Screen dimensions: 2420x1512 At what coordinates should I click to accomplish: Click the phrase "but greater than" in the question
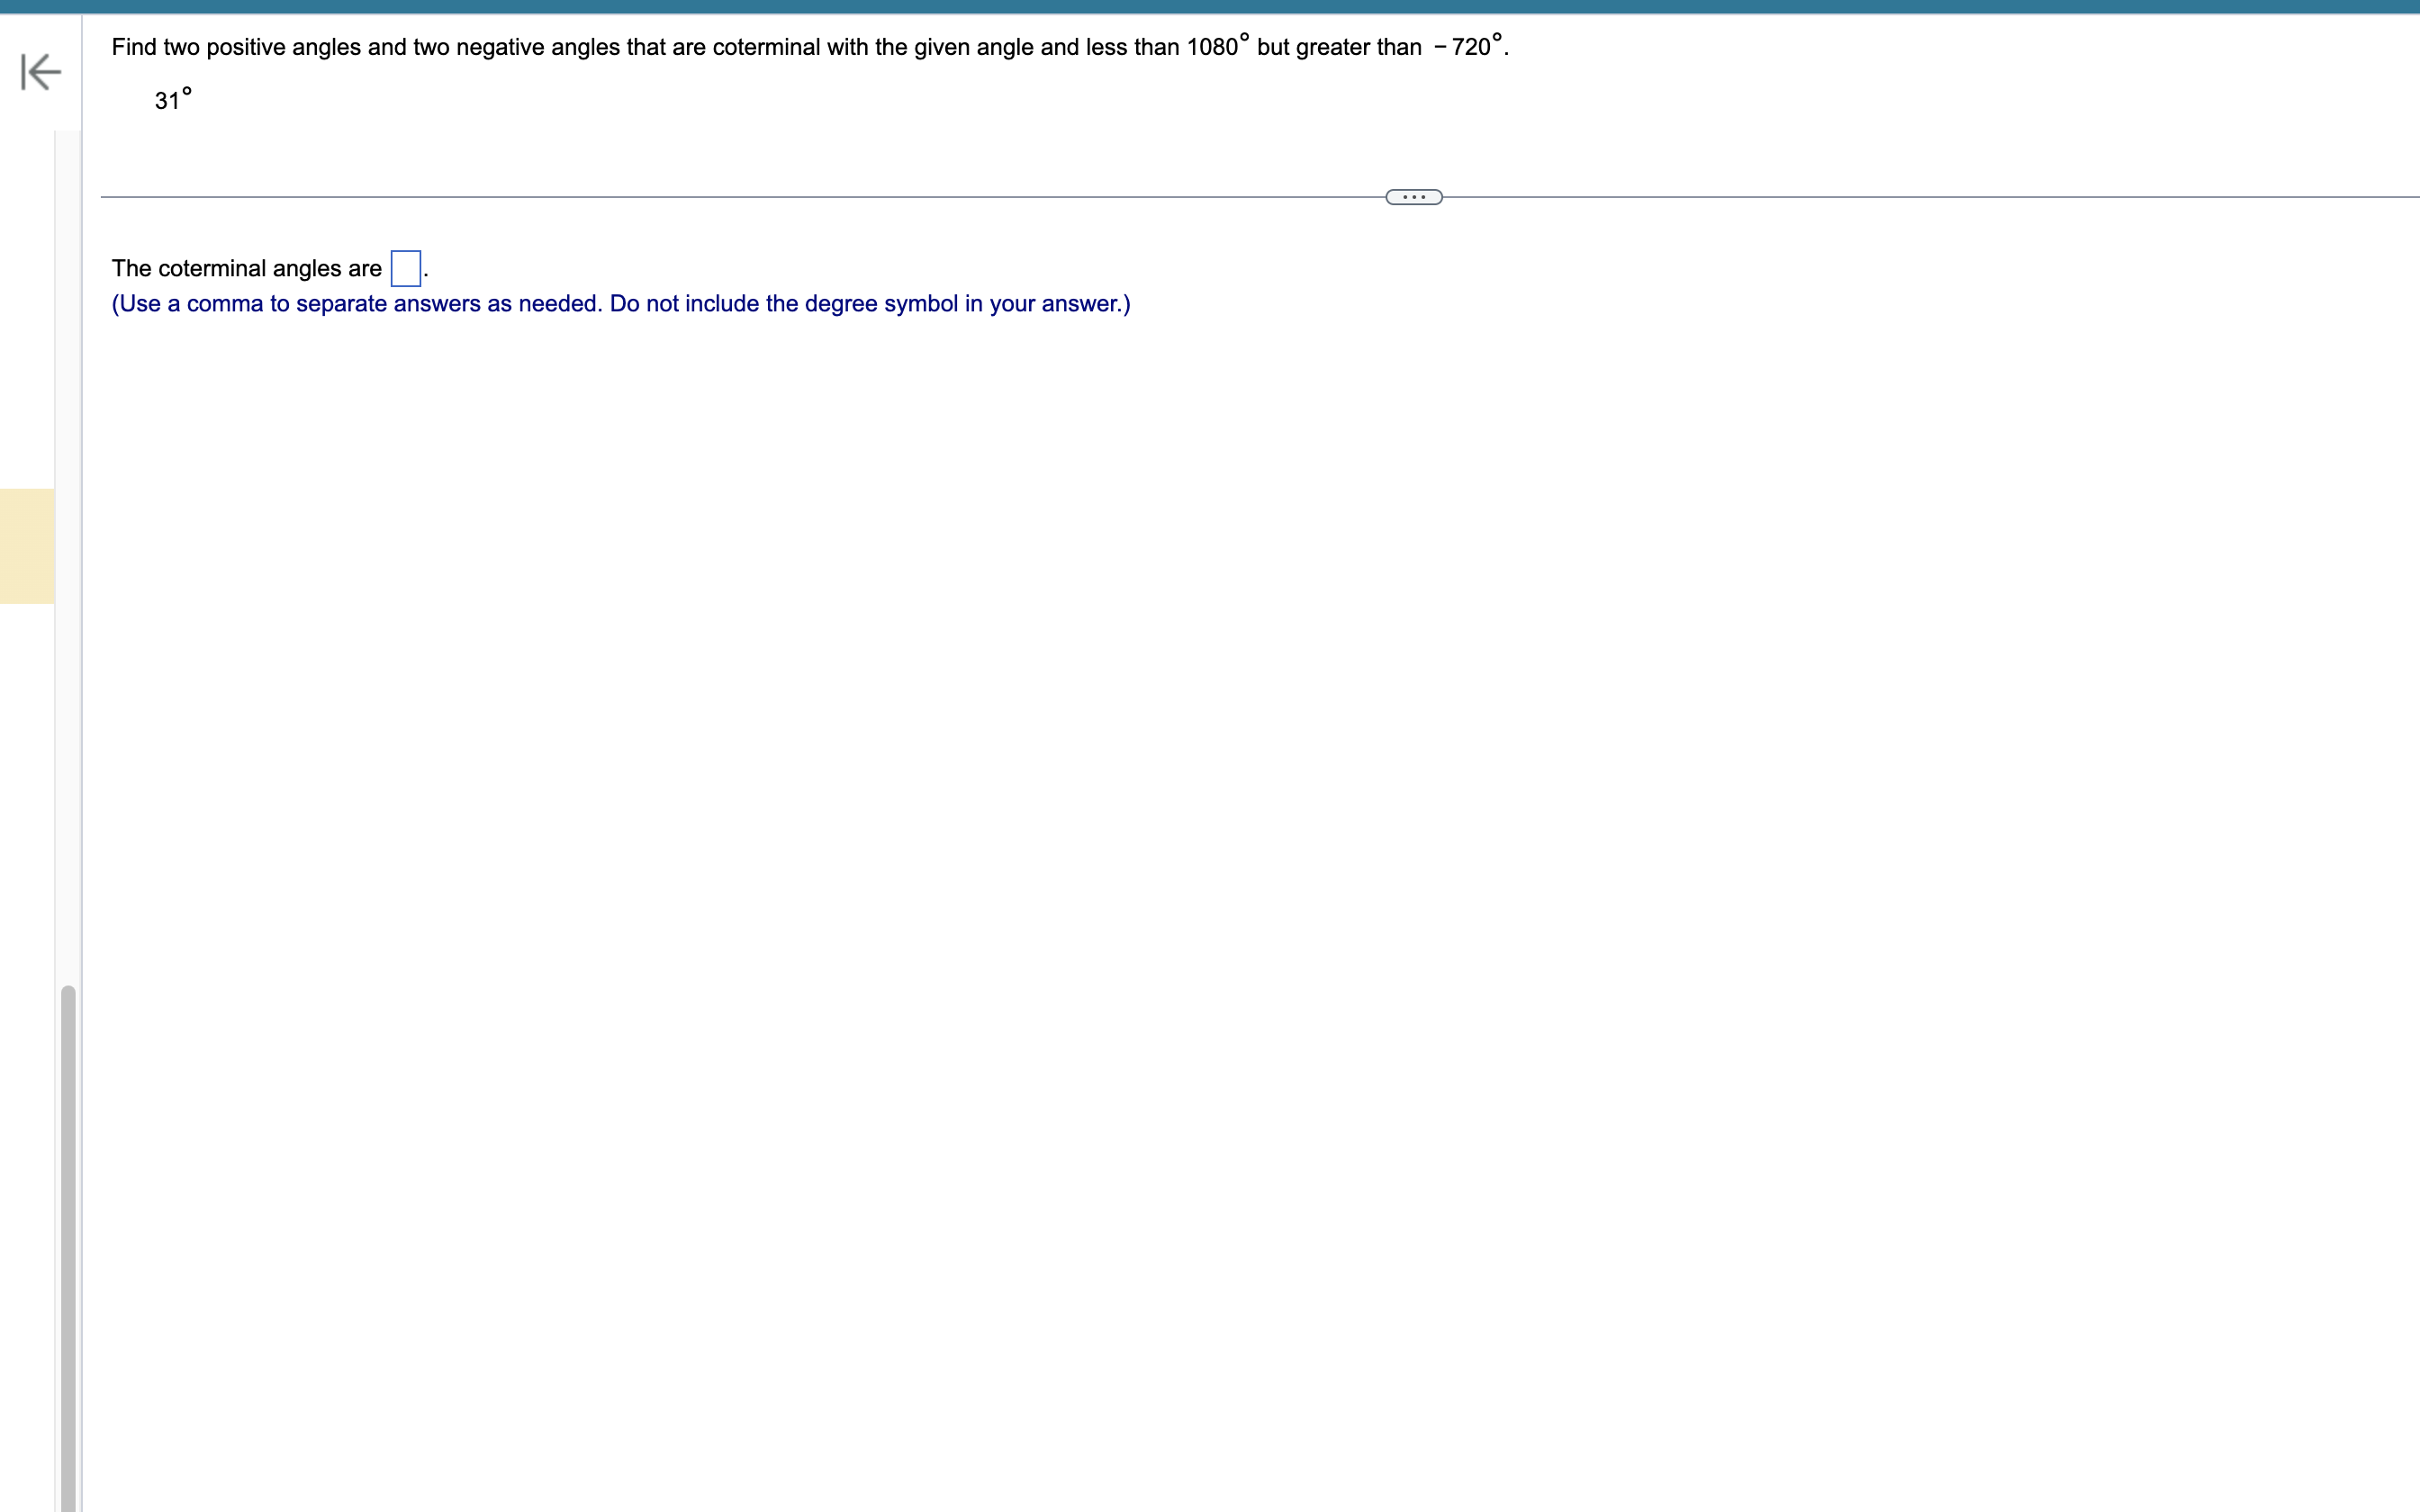pyautogui.click(x=1338, y=47)
